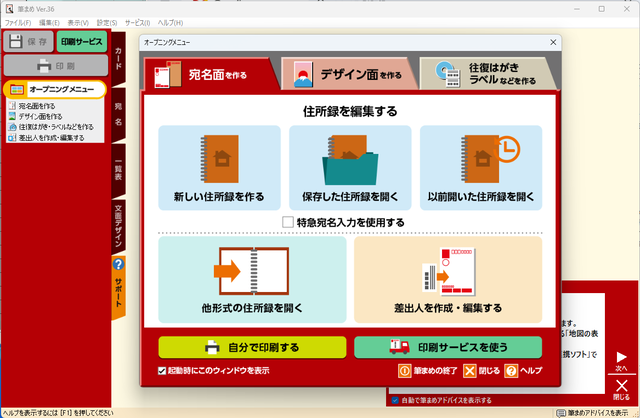Click the orange X icon beside 閉じる
This screenshot has width=640, height=418.
(470, 371)
